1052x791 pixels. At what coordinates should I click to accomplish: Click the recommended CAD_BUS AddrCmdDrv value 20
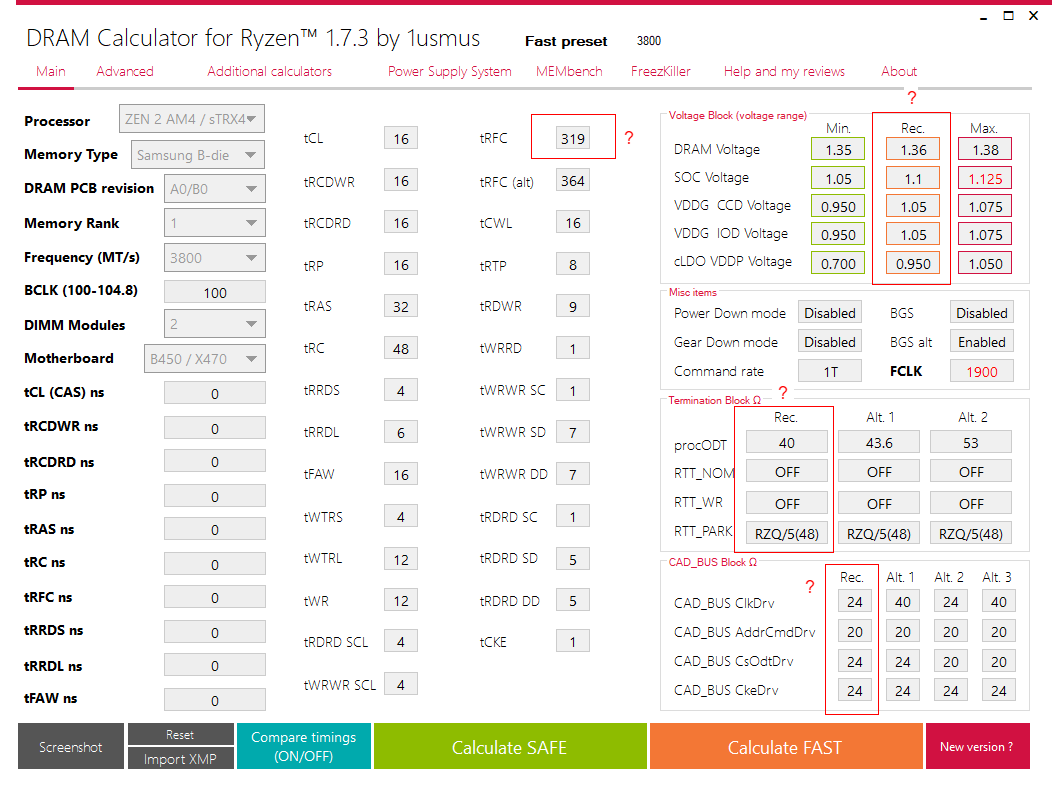pos(855,631)
